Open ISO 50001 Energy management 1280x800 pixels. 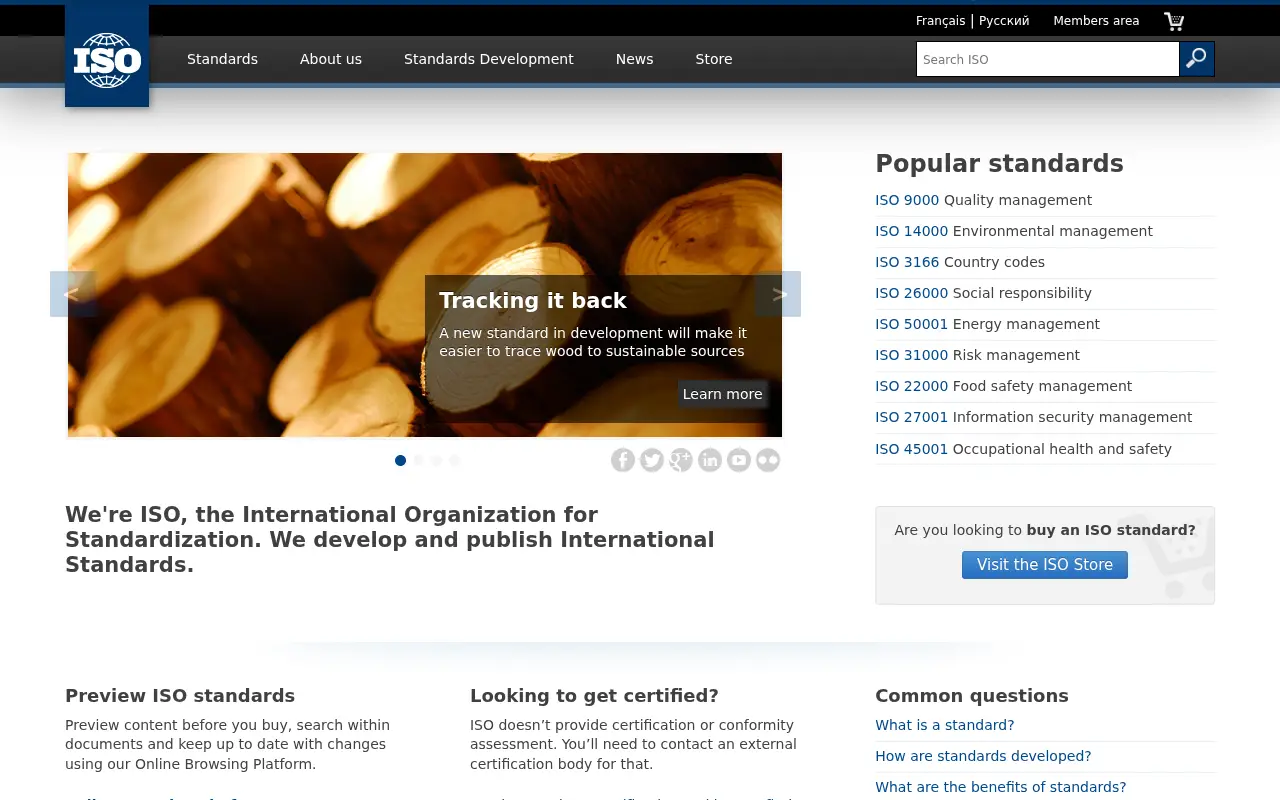point(987,324)
